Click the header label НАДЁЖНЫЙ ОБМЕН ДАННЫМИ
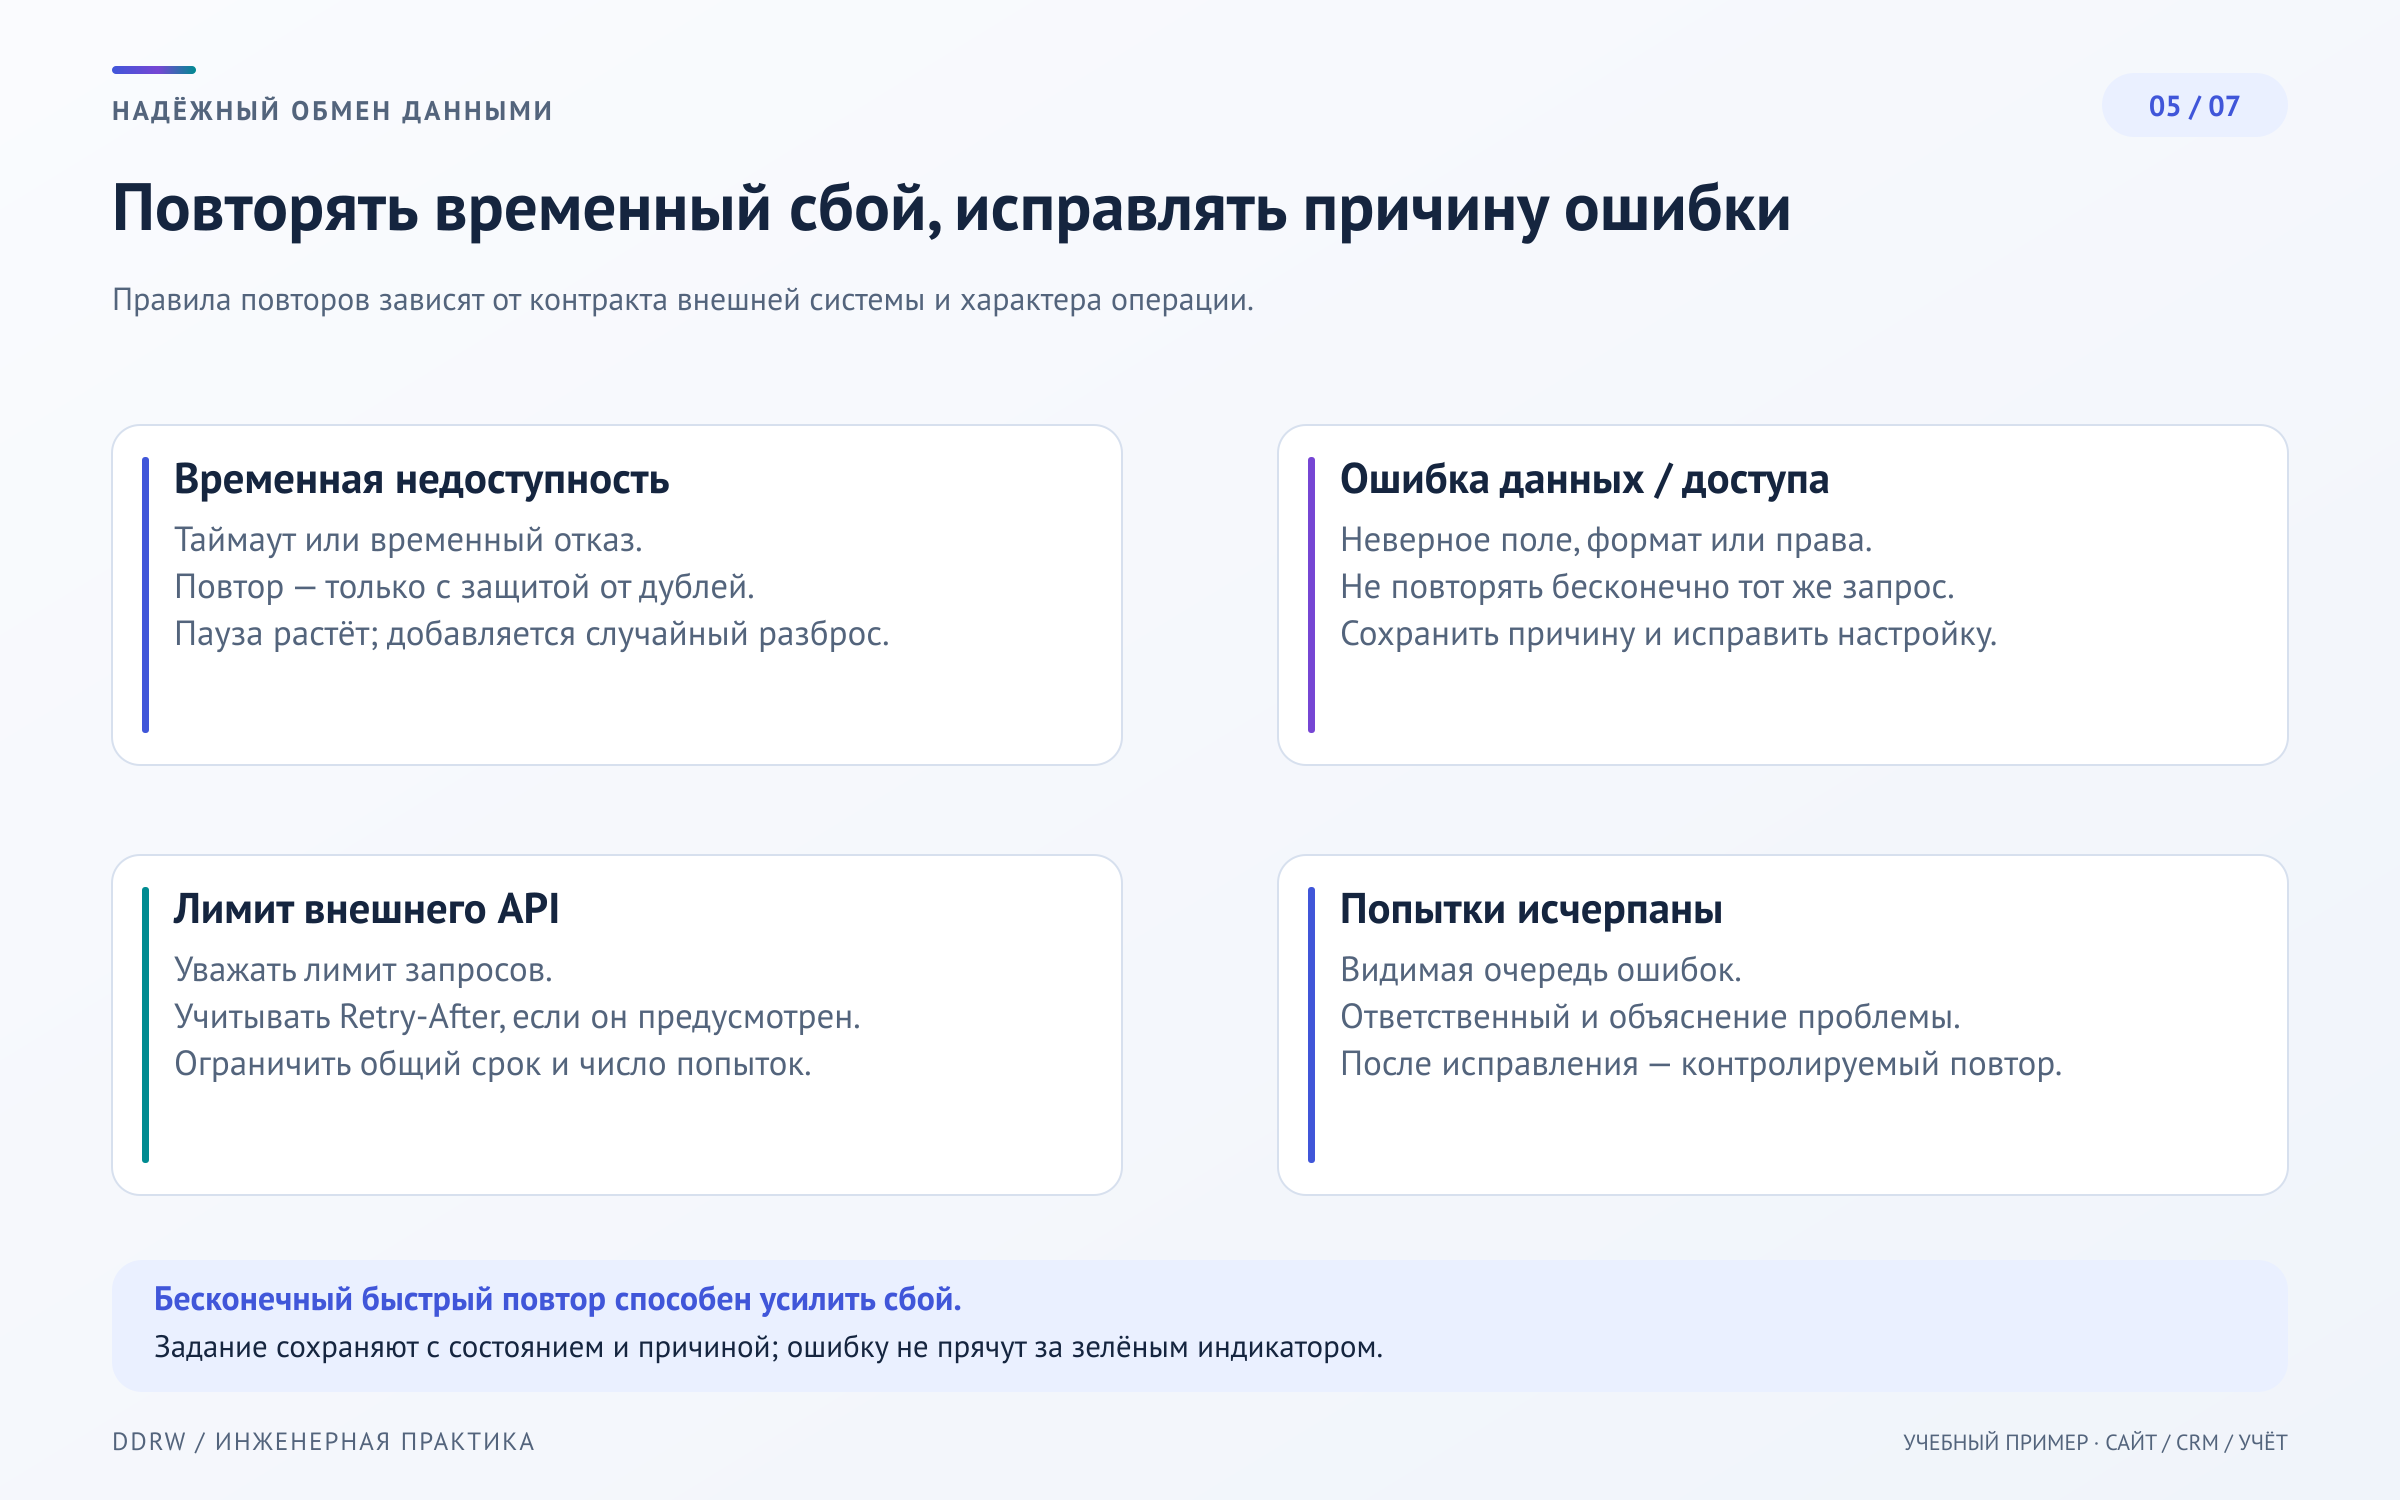 [x=332, y=110]
